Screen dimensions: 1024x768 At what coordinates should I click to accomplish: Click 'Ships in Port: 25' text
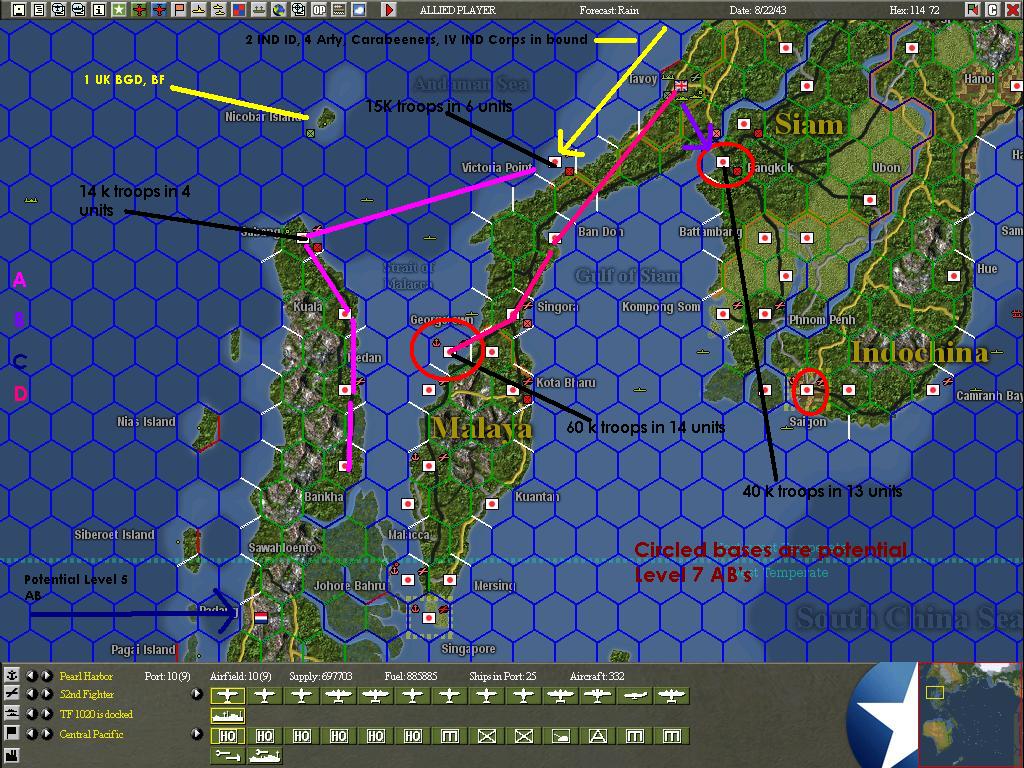pyautogui.click(x=502, y=676)
